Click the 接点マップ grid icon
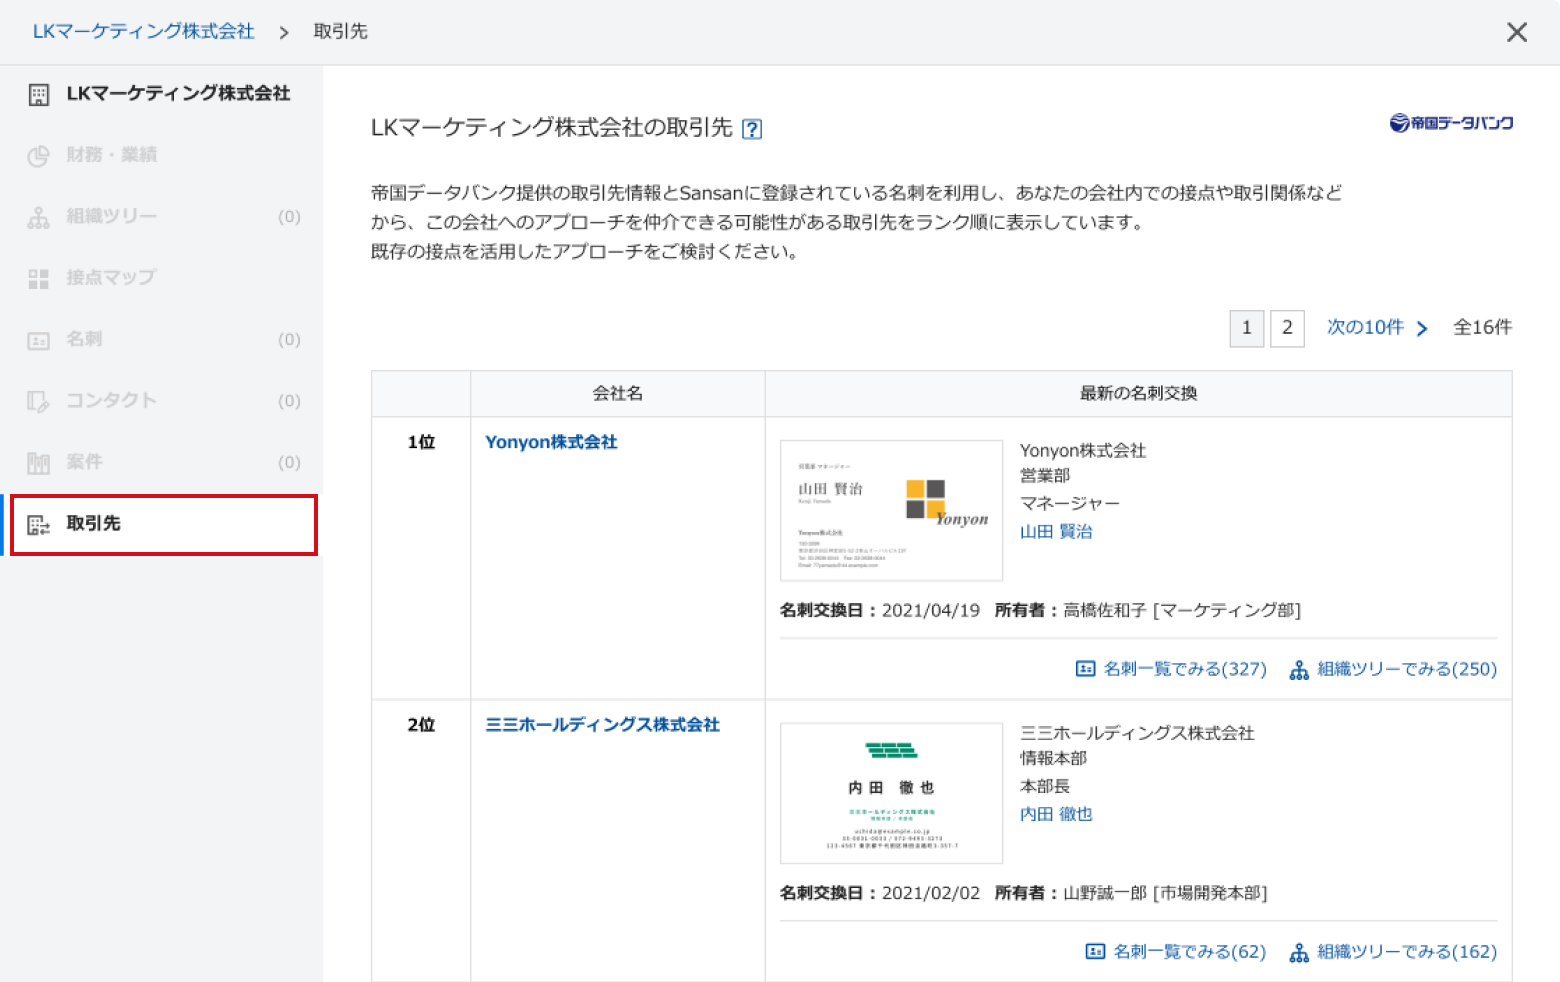The height and width of the screenshot is (982, 1560). [39, 279]
